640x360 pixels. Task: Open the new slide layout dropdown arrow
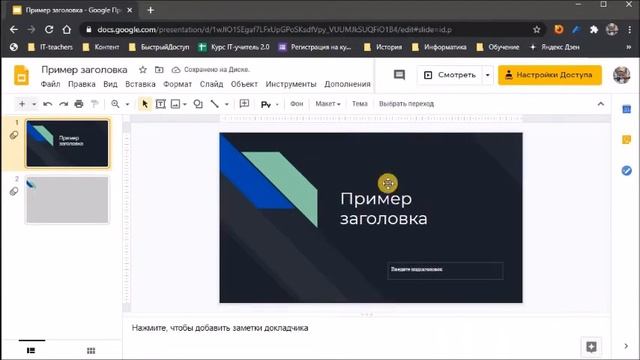34,104
